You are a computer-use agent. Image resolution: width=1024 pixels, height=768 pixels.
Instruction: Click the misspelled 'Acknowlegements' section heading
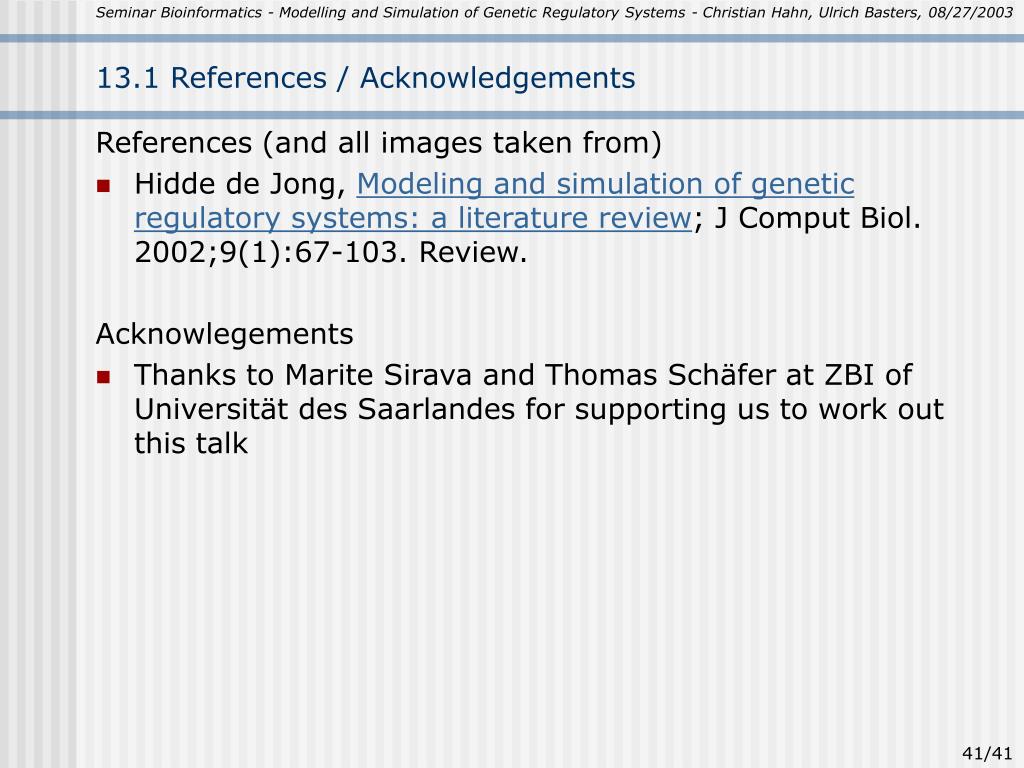click(x=225, y=334)
